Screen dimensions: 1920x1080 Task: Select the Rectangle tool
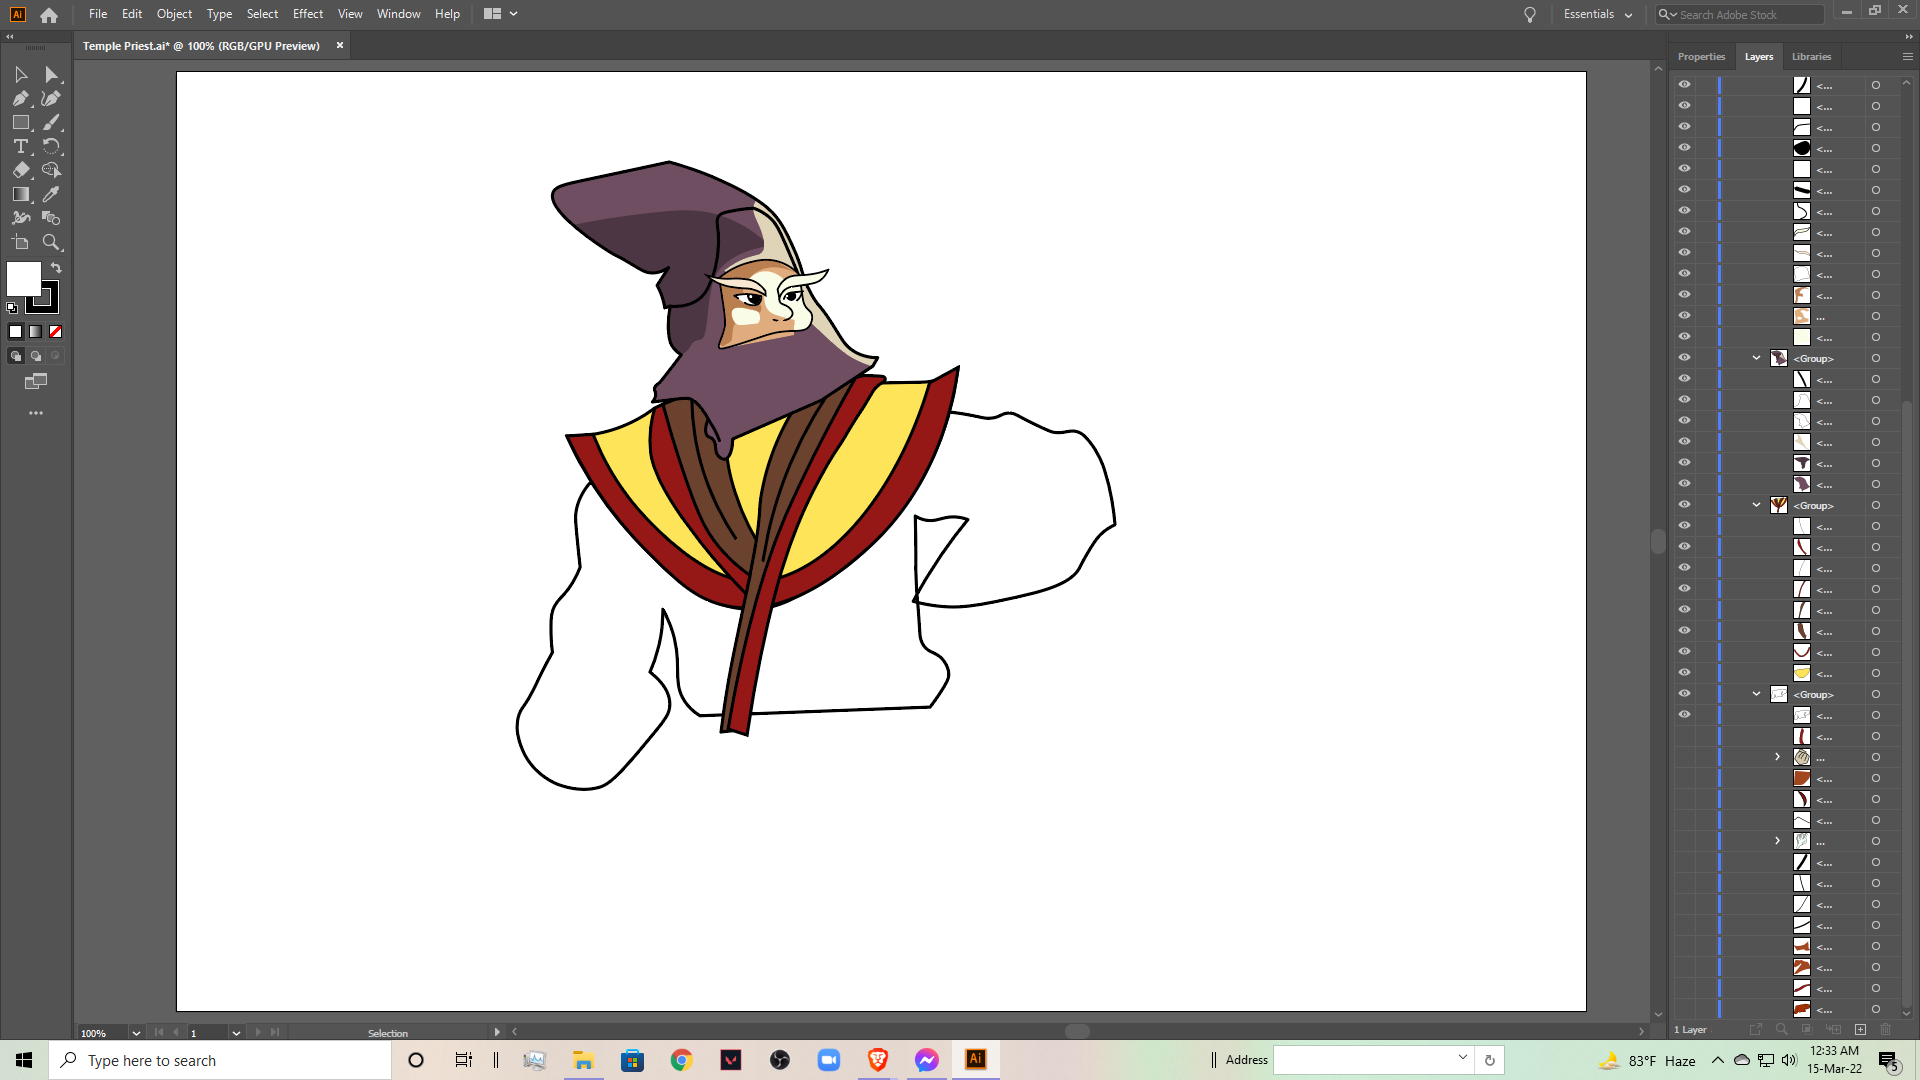coord(21,123)
